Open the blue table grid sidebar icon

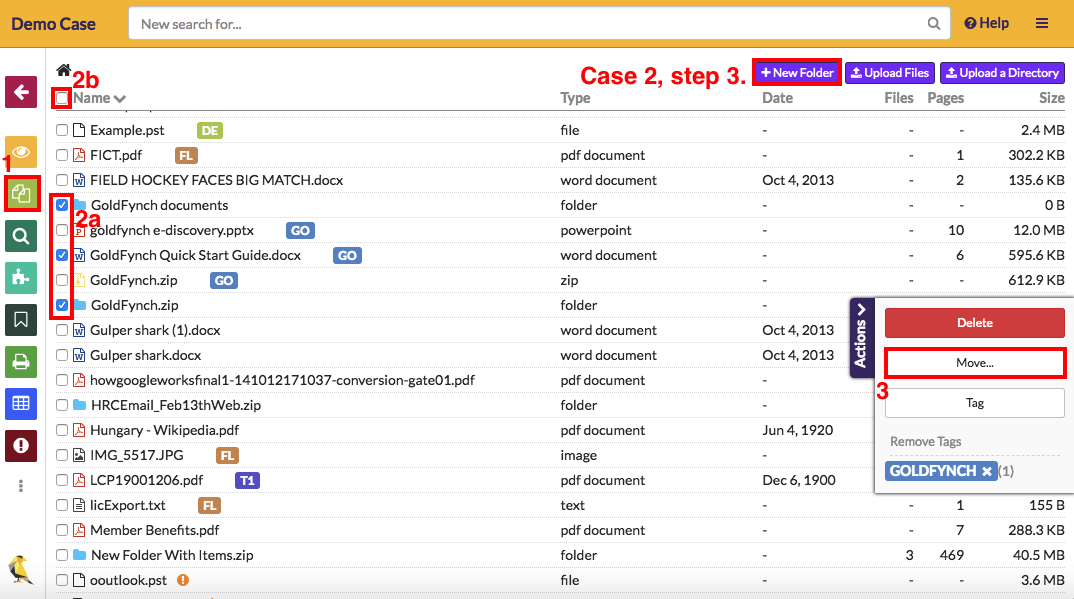tap(21, 403)
